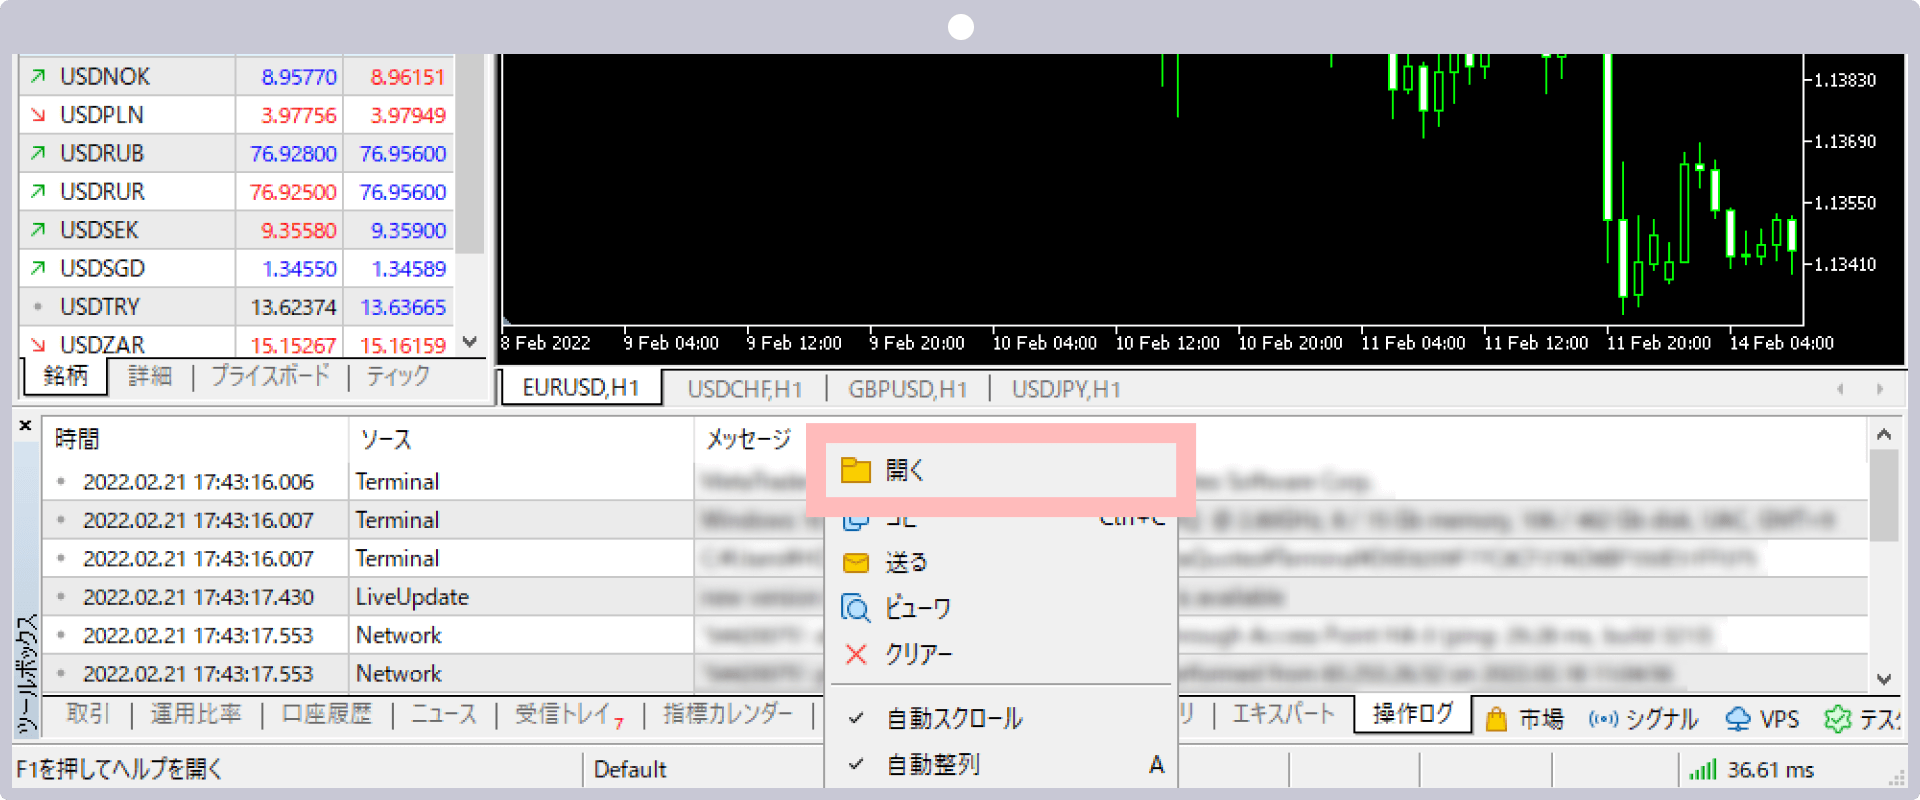The width and height of the screenshot is (1920, 800).
Task: Select the LiveUpdate log entry
Action: pyautogui.click(x=955, y=597)
